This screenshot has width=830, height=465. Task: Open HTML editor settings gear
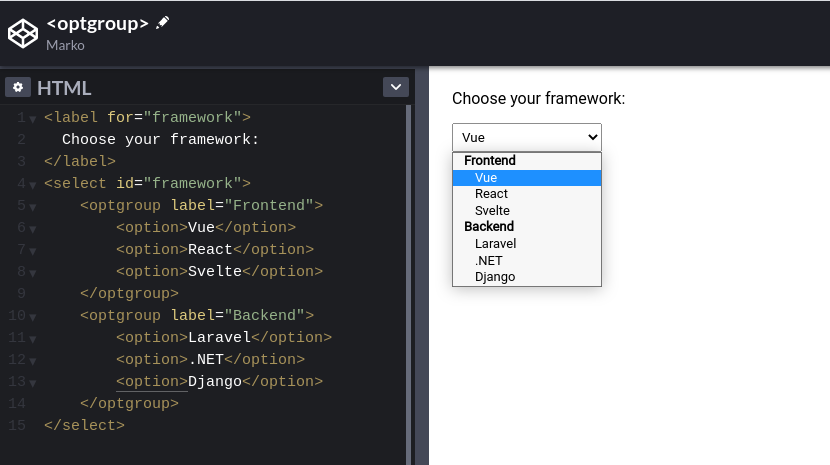click(18, 87)
